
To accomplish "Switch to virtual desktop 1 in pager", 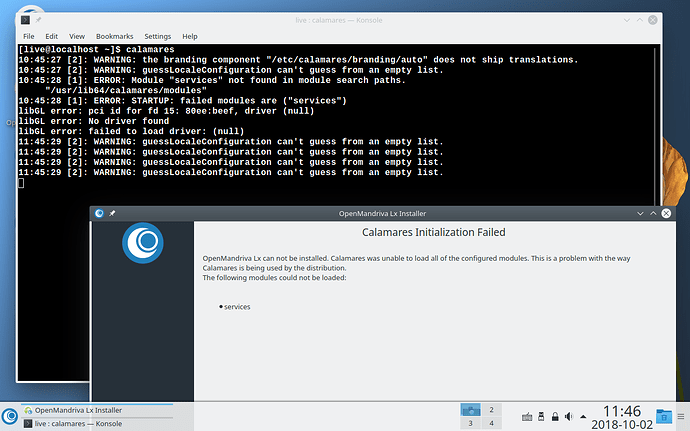I will pyautogui.click(x=470, y=410).
